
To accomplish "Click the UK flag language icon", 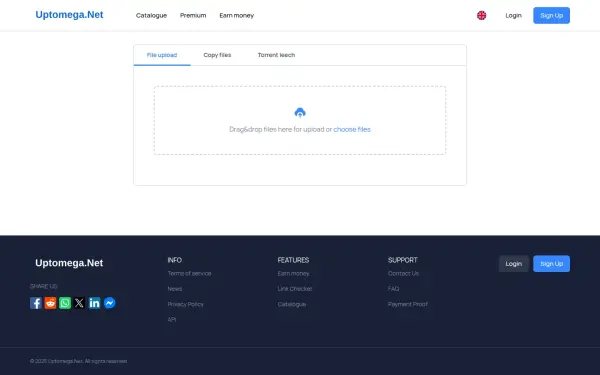I will (481, 15).
